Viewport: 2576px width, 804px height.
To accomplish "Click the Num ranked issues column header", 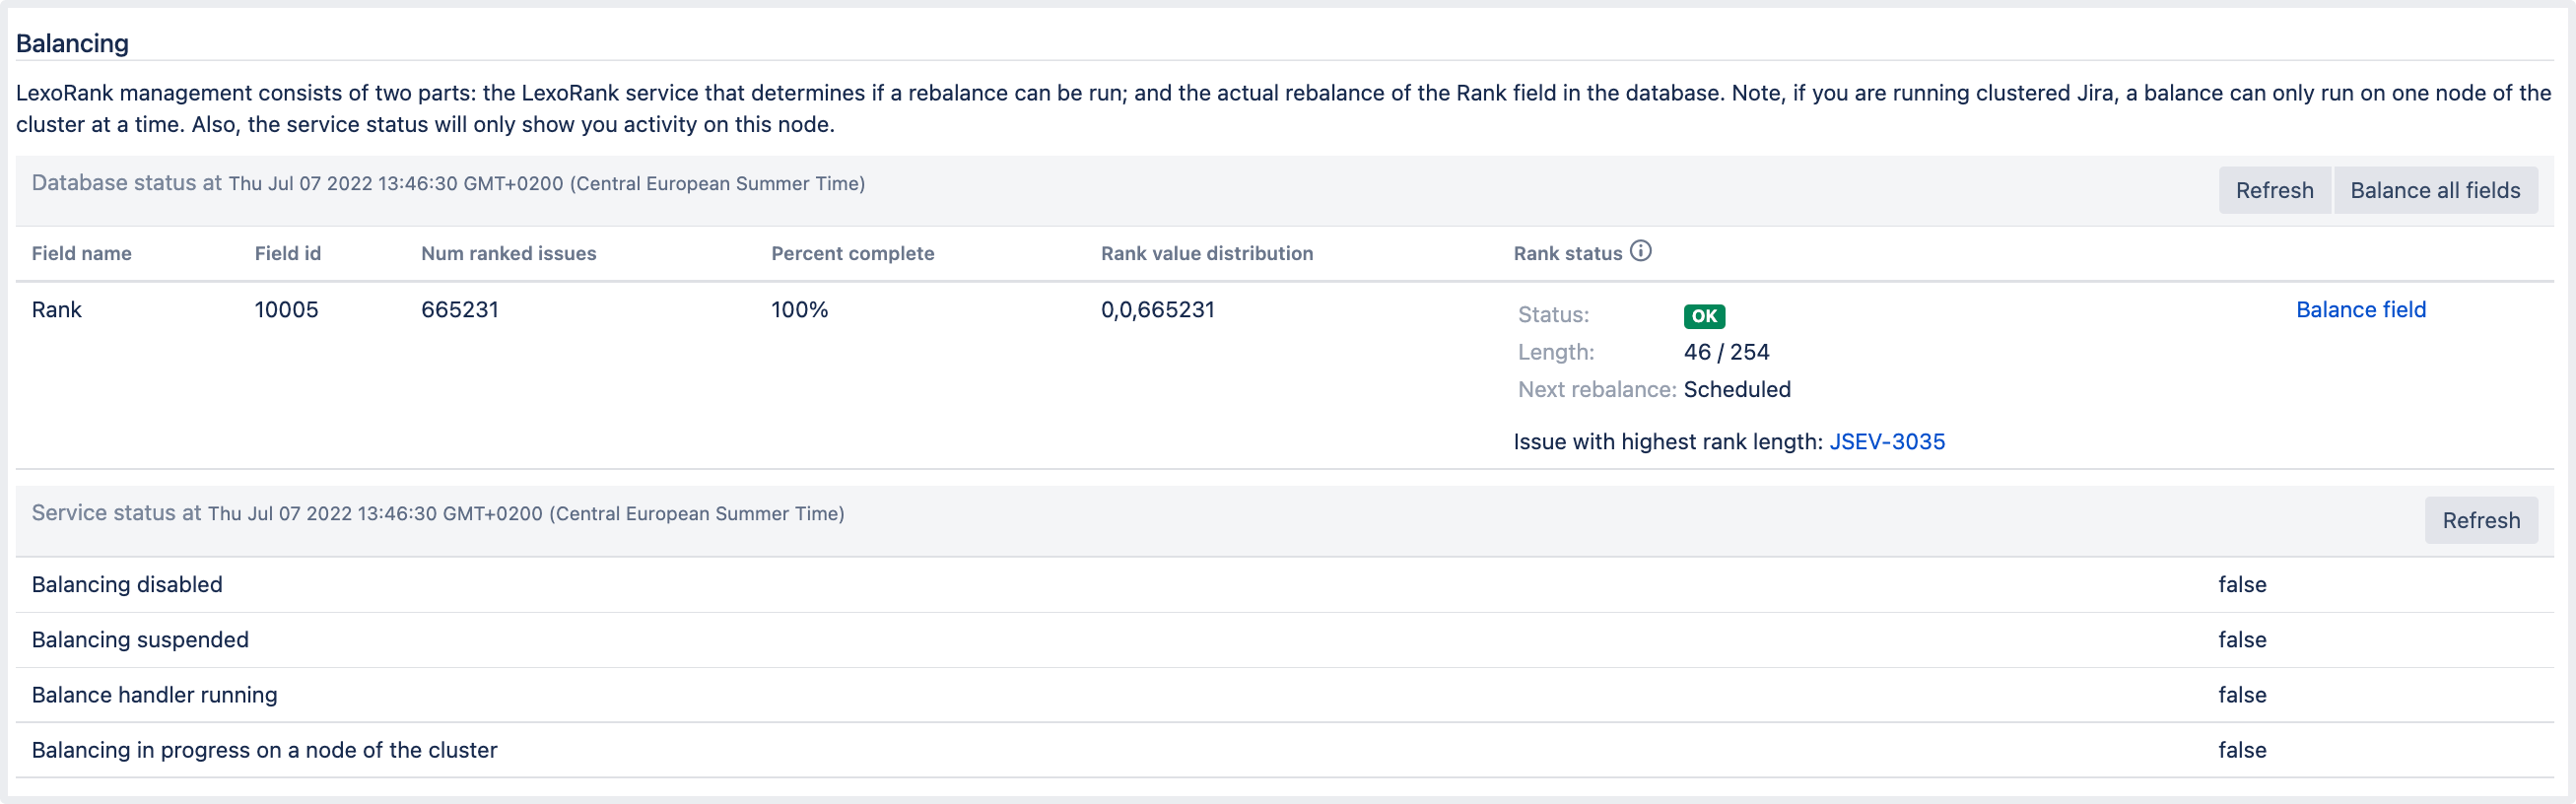I will tap(508, 253).
